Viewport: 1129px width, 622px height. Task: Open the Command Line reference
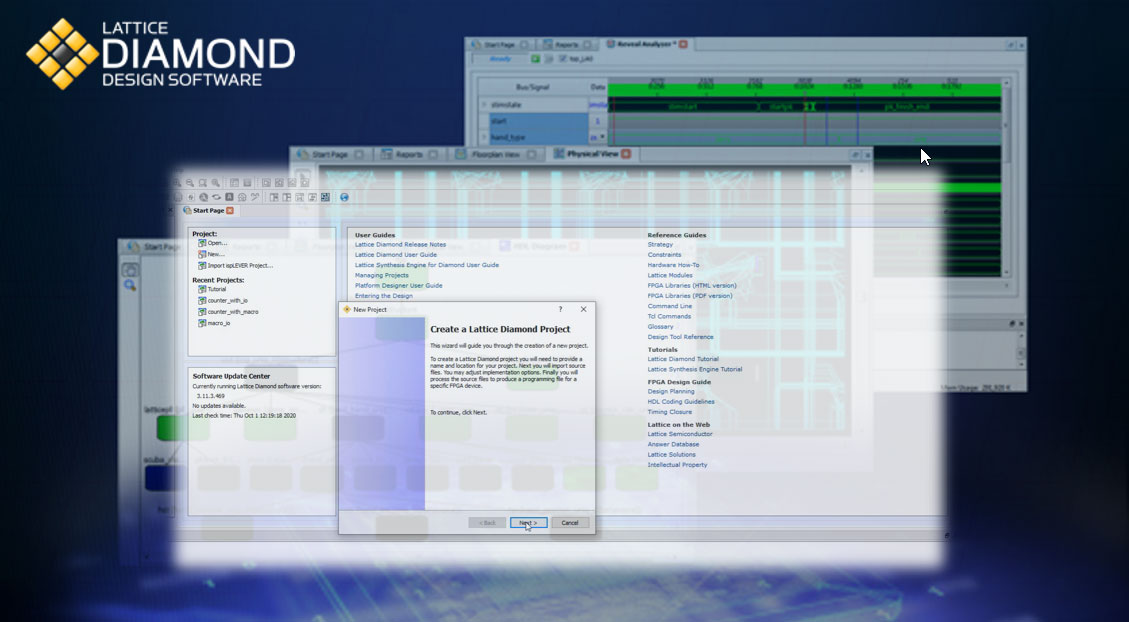click(670, 306)
